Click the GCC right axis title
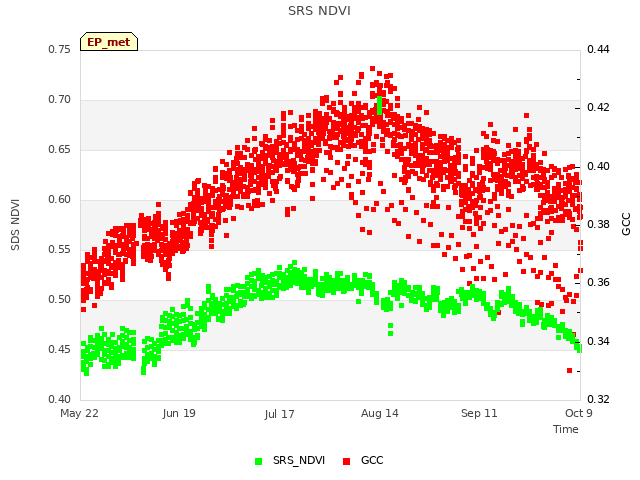 [626, 224]
